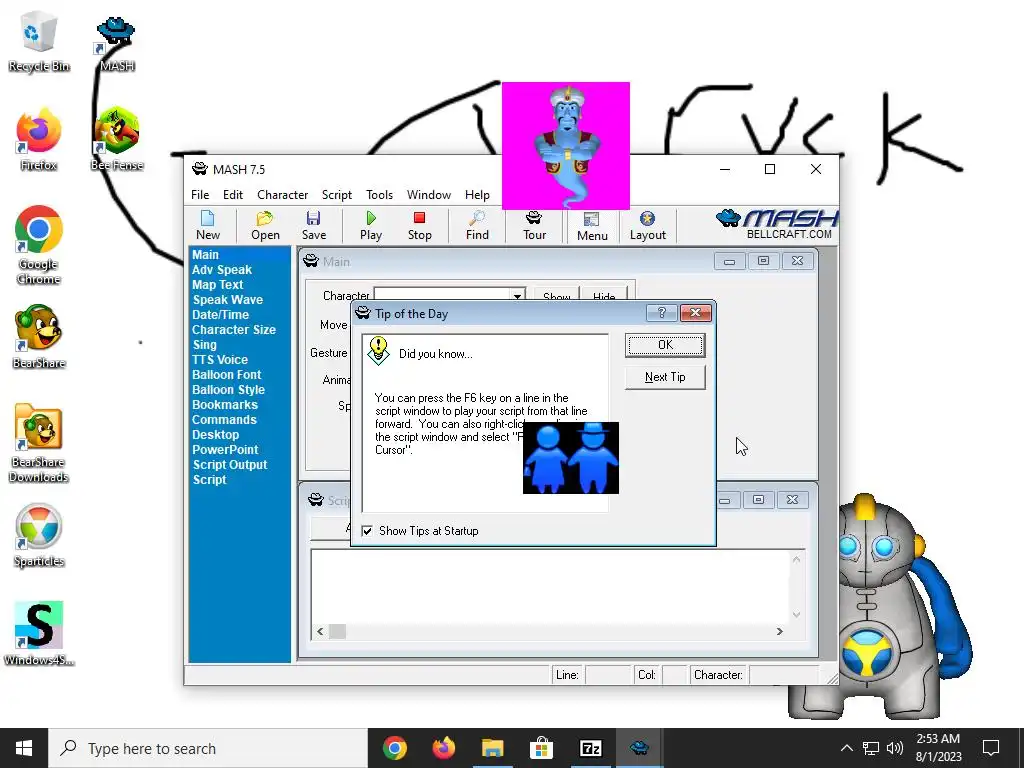Open a script with the Open icon

tap(265, 225)
